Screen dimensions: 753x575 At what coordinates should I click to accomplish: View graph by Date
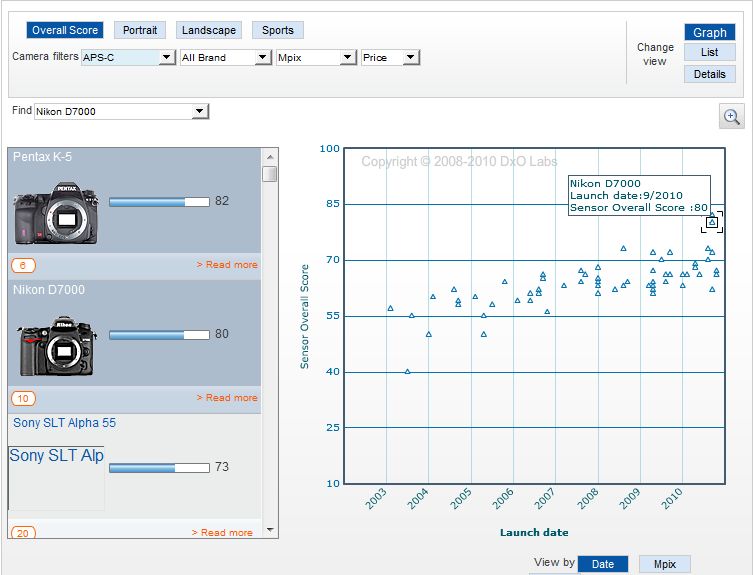[x=603, y=564]
